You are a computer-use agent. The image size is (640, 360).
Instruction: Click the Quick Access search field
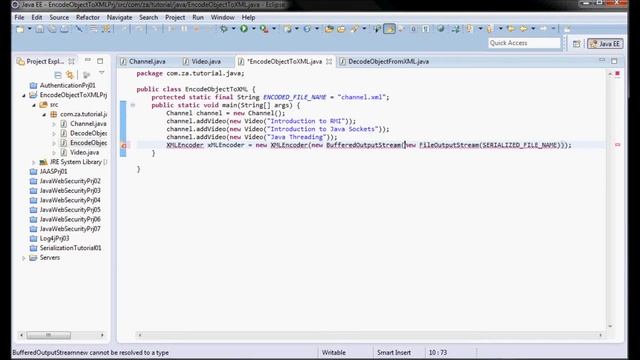tap(524, 43)
